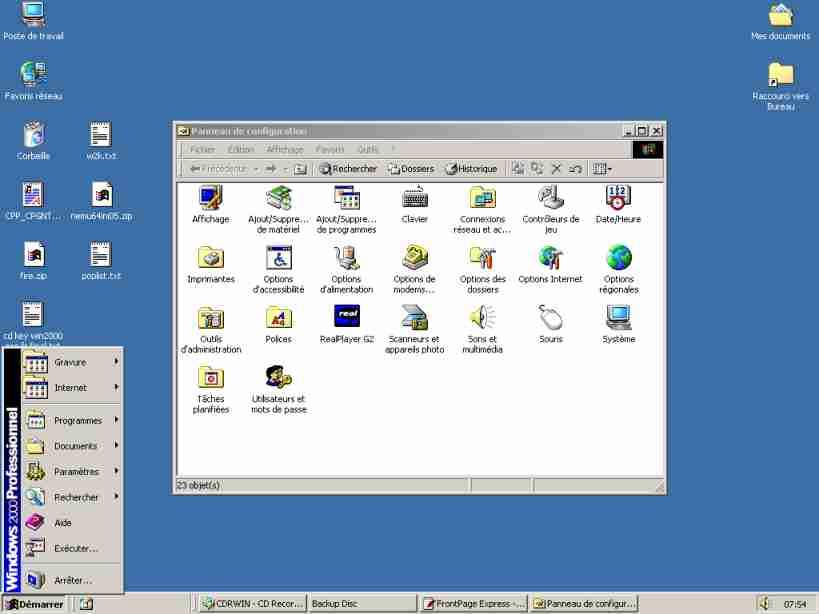Select Poste de travail desktop icon
819x614 pixels.
(33, 22)
